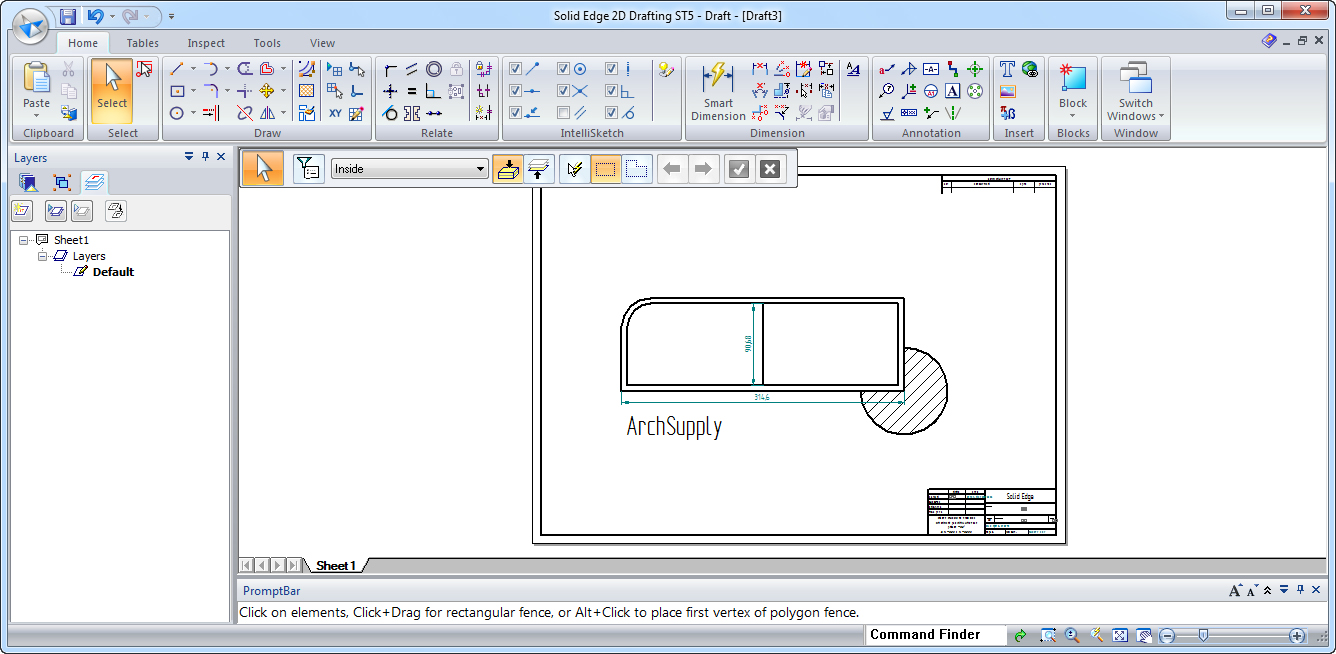Click the Move tool icon in Draw

267,91
